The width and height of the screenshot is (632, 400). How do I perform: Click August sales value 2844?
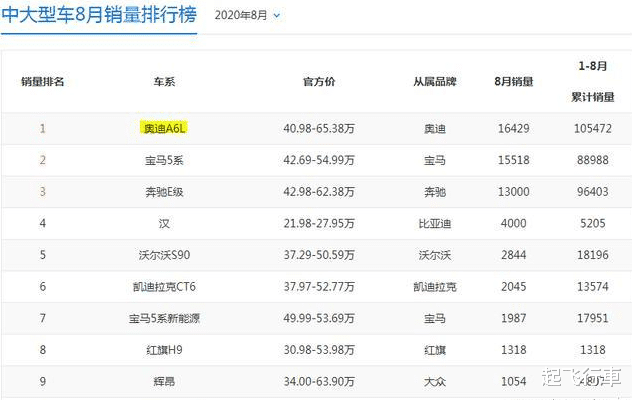coord(514,255)
